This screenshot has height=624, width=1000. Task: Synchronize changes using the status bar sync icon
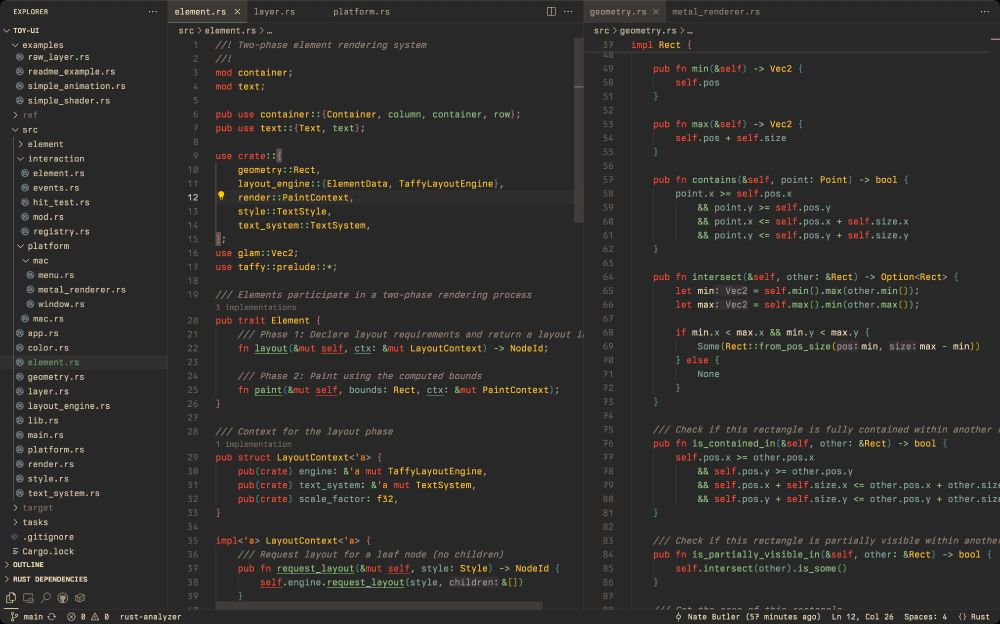coord(52,617)
